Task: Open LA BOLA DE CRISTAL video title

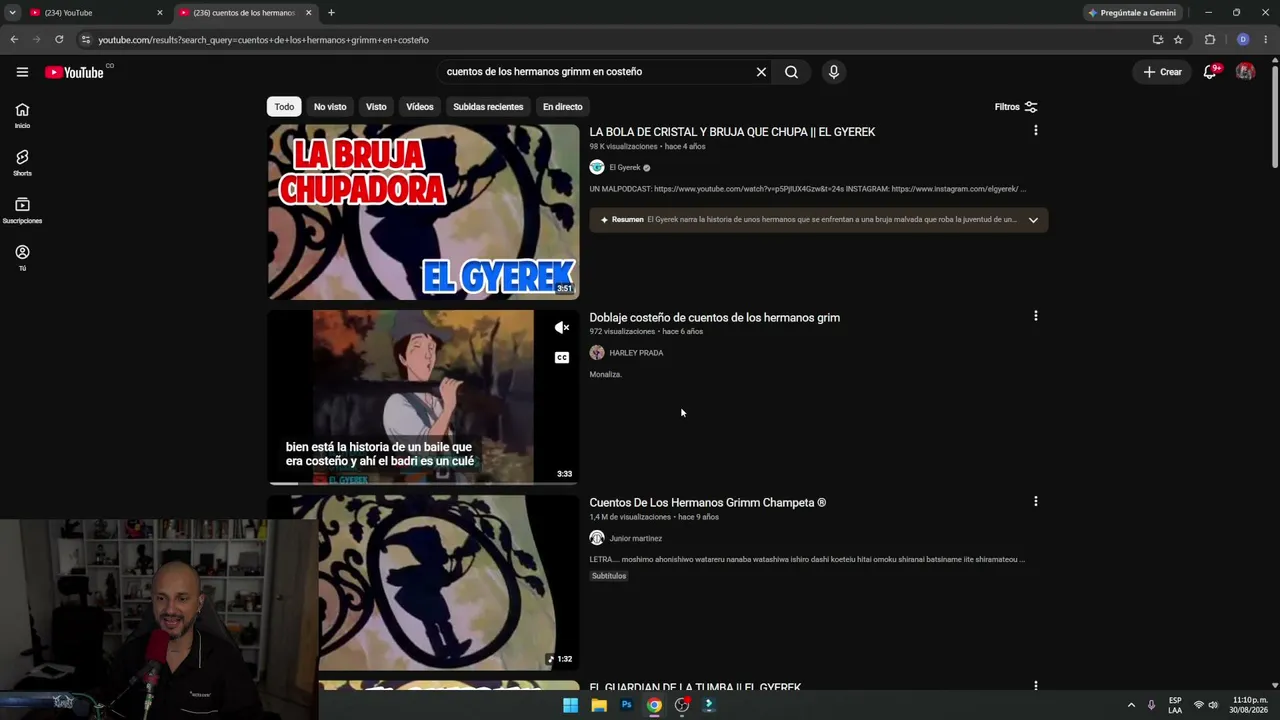Action: (x=732, y=132)
